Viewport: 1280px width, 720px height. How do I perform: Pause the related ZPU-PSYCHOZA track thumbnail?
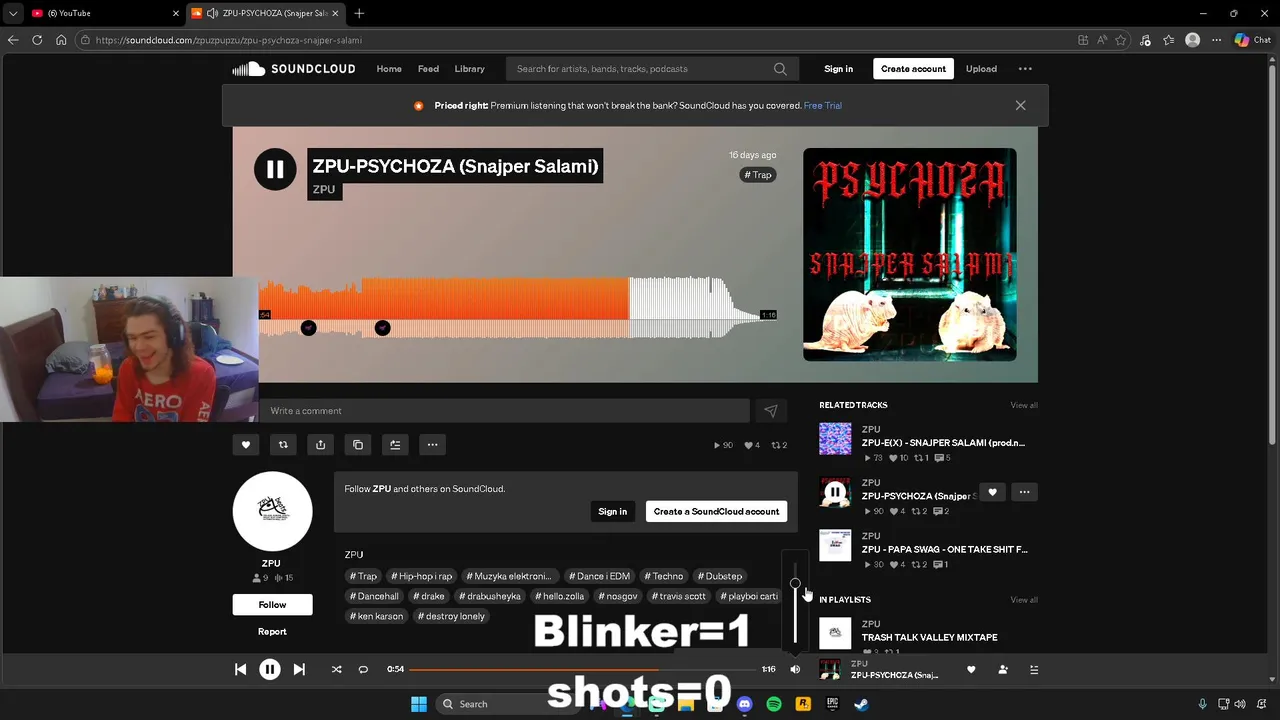(x=835, y=492)
